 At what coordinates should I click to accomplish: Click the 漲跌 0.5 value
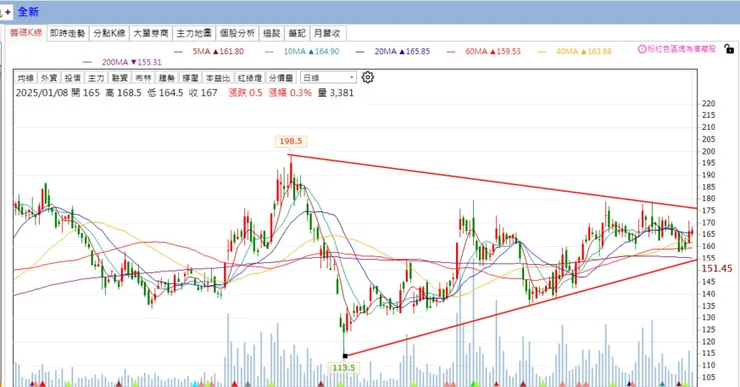click(245, 93)
